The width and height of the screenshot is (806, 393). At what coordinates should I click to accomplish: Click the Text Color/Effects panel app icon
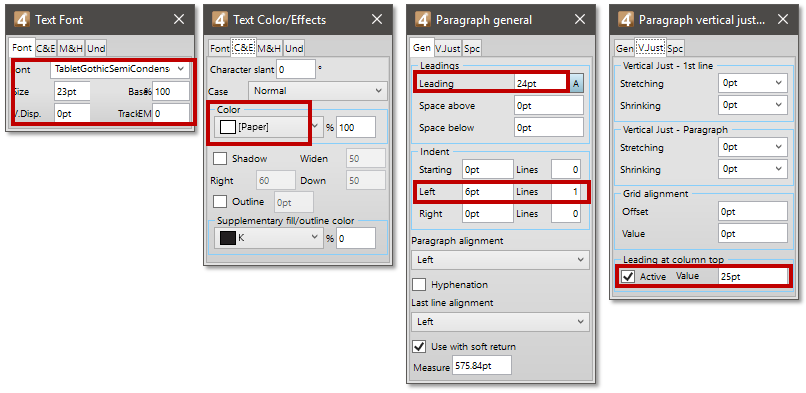coord(219,20)
